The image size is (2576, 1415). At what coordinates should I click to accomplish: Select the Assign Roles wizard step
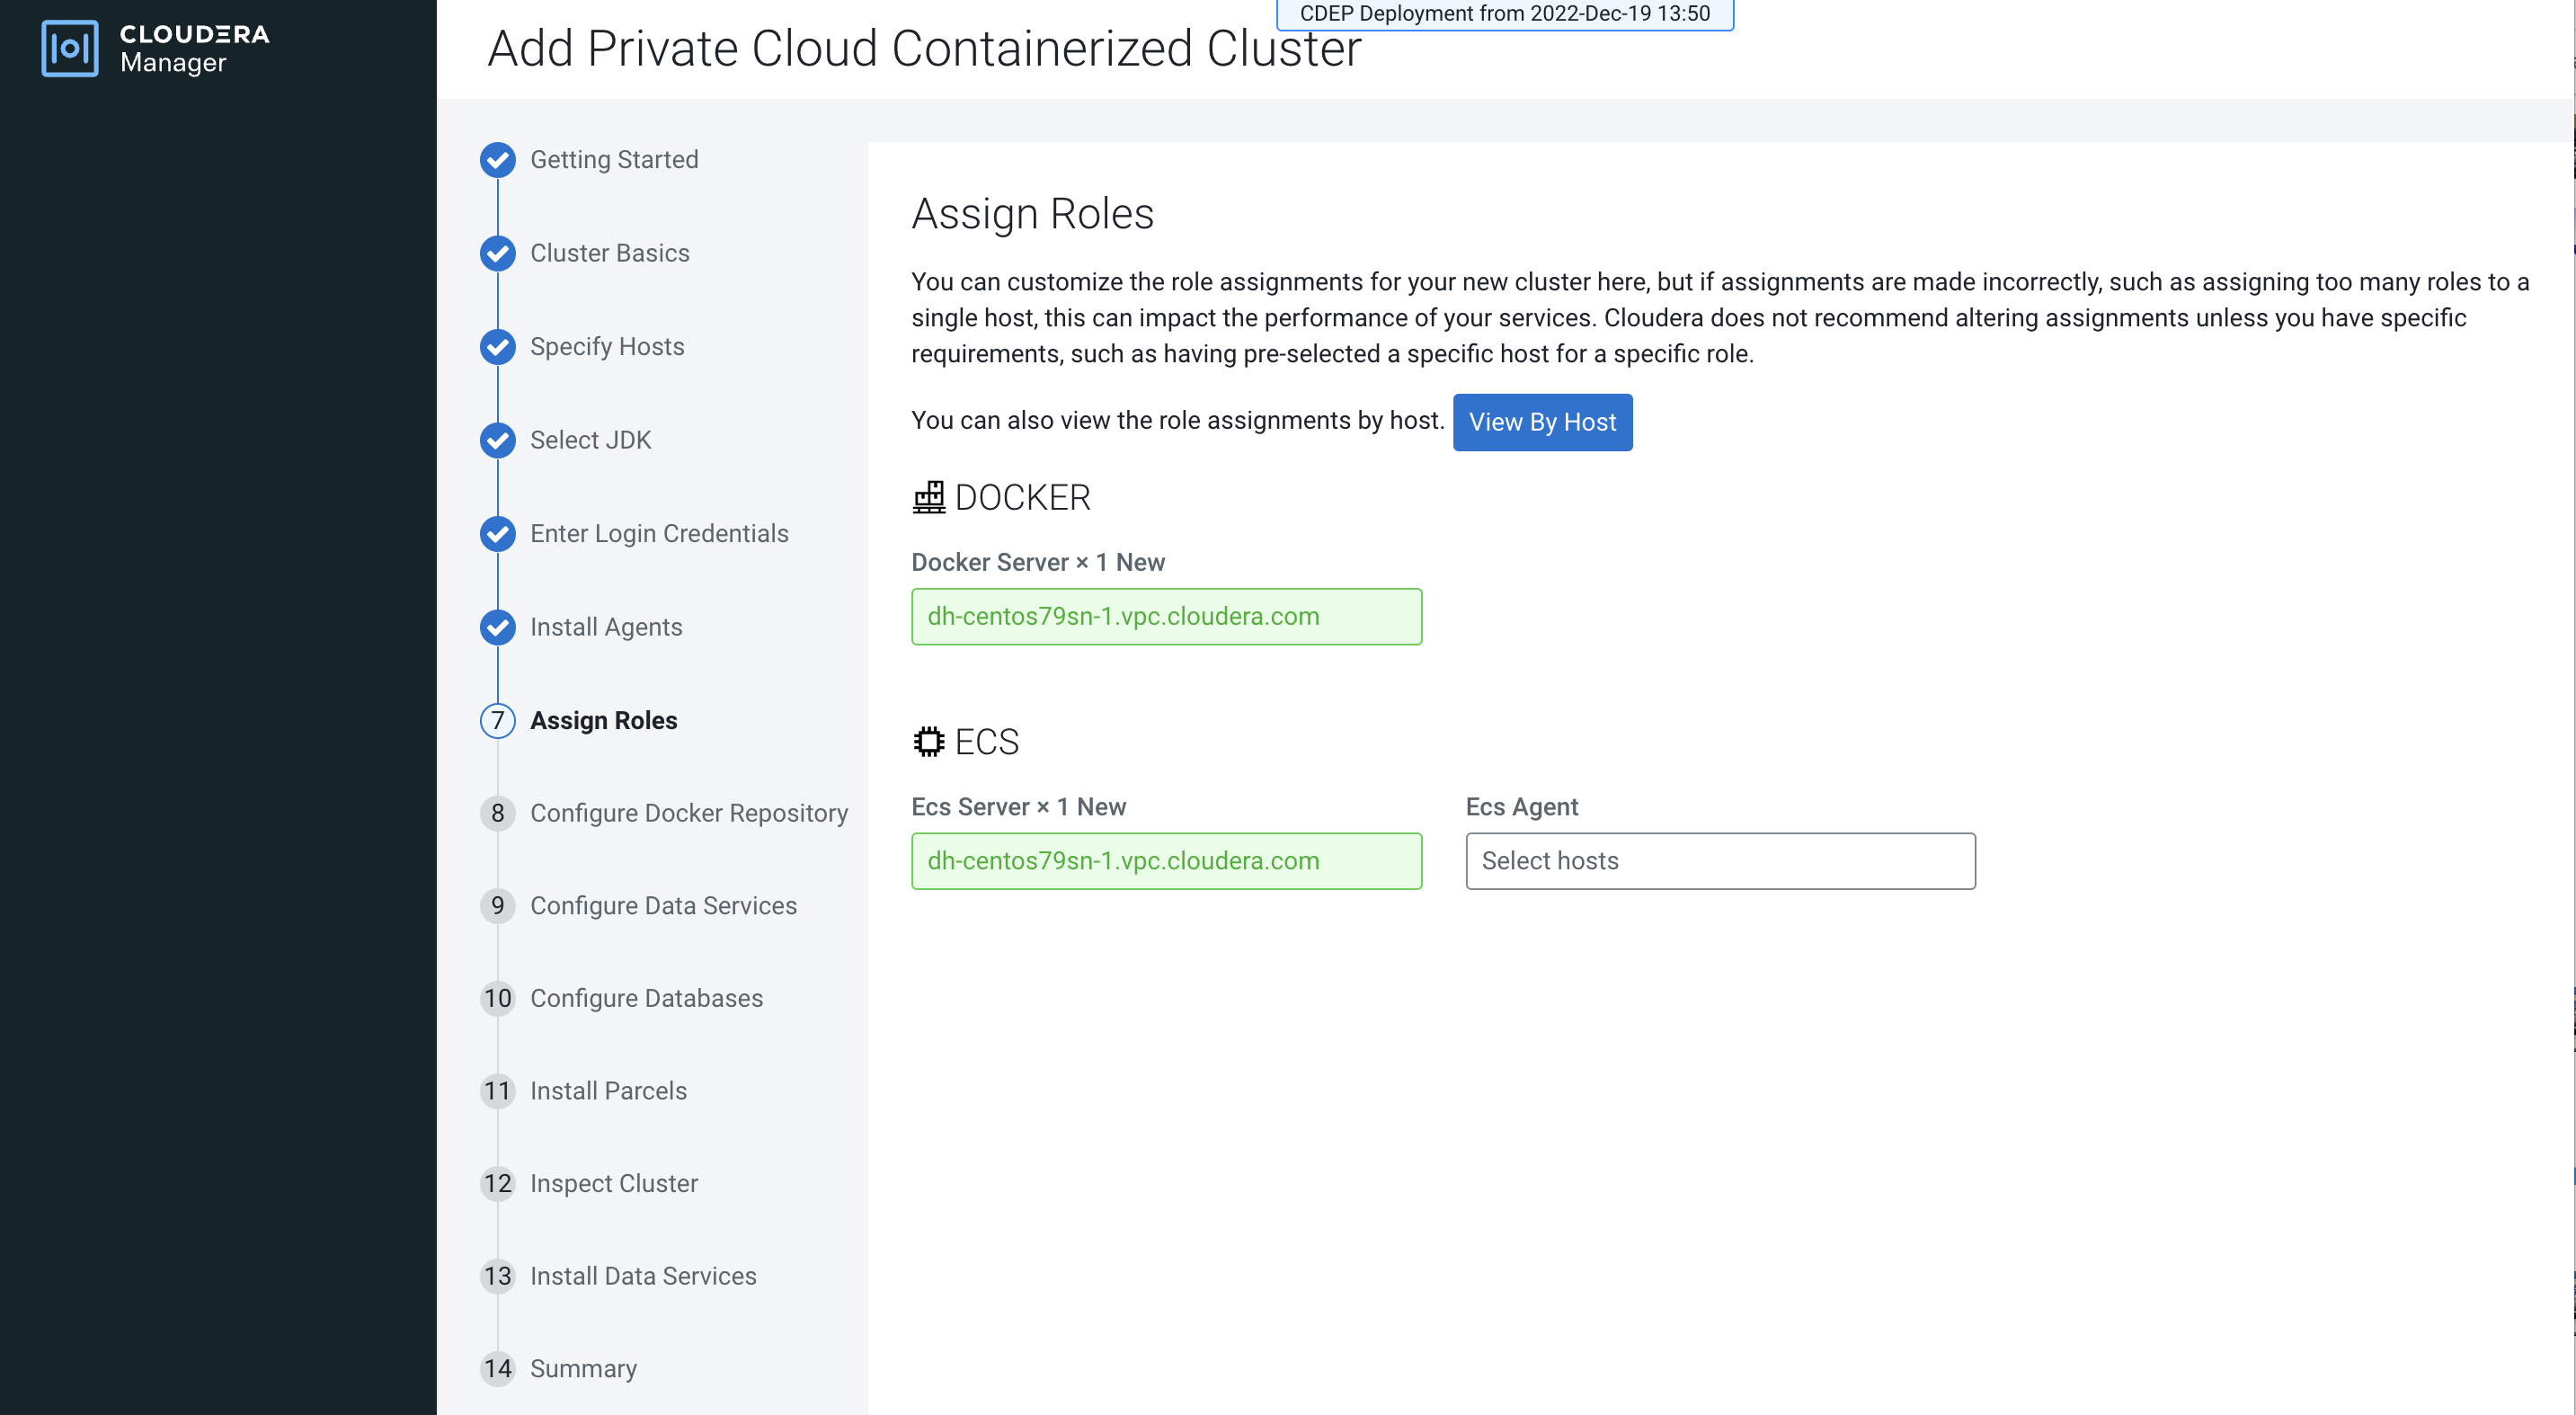click(603, 720)
